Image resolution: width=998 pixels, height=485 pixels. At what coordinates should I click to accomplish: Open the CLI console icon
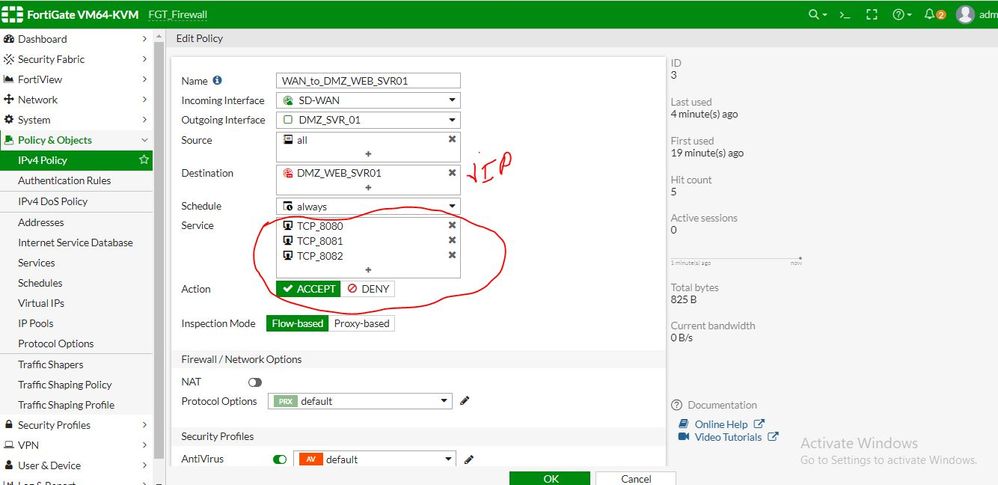tap(845, 15)
